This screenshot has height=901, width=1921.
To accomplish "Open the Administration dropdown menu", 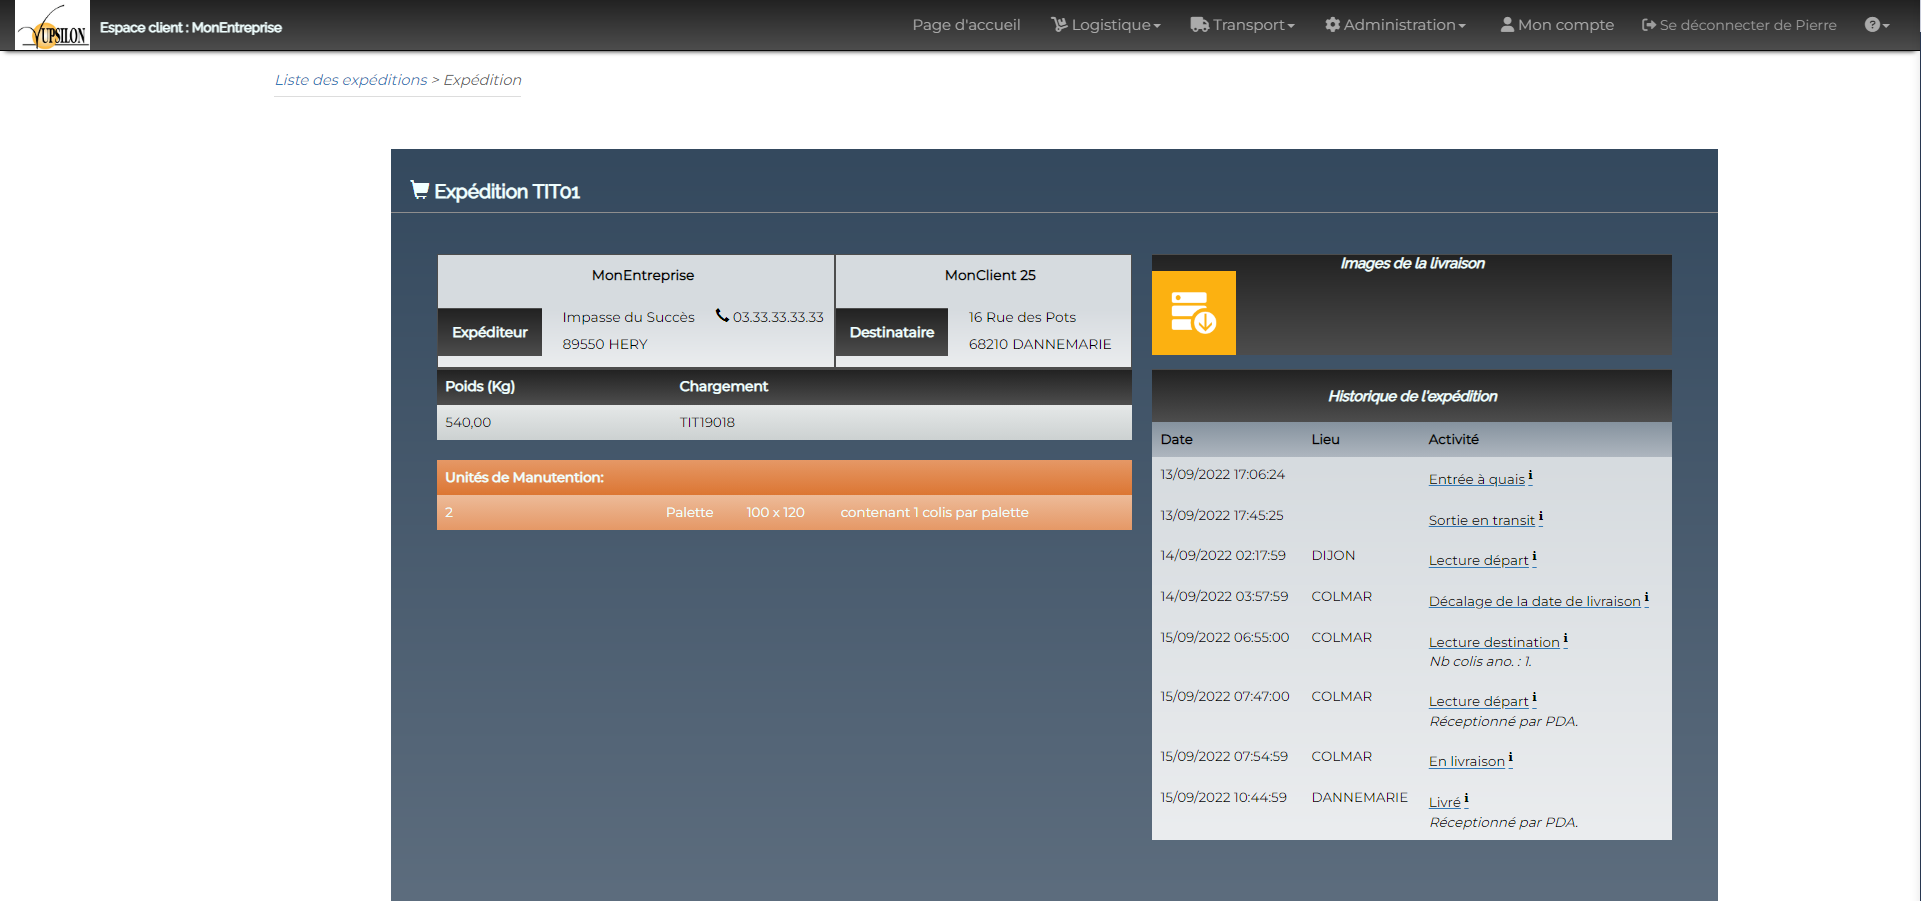I will [x=1395, y=25].
